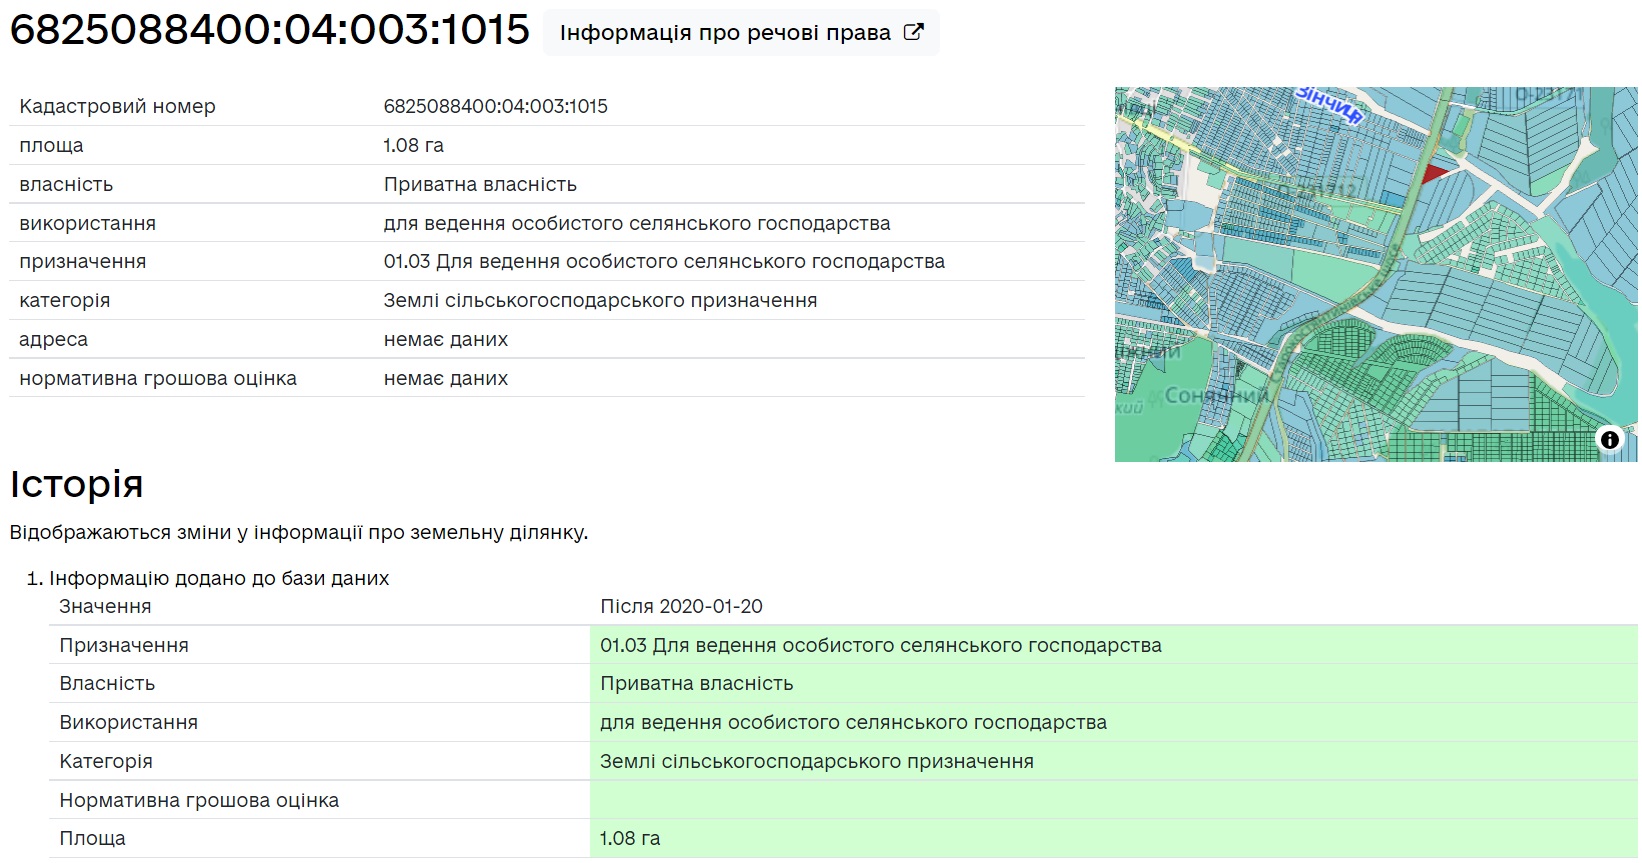Screen dimensions: 1642x863
Task: Click 'Інформацію додано до бази даних' entry
Action: click(219, 578)
